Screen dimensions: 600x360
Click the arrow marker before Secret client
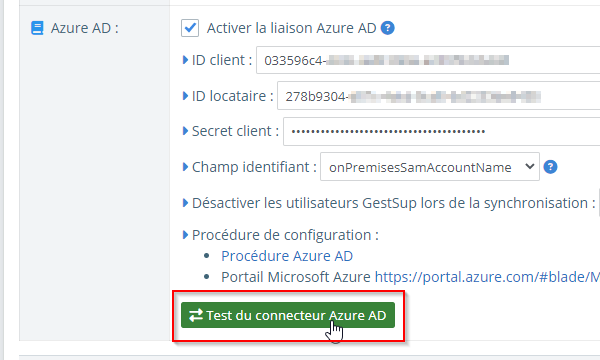pyautogui.click(x=185, y=131)
